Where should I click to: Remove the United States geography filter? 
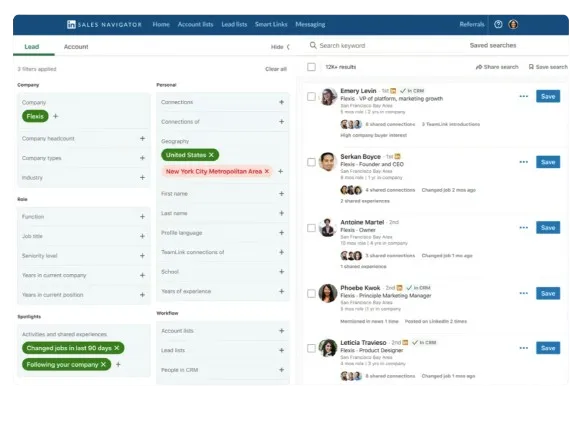(212, 155)
